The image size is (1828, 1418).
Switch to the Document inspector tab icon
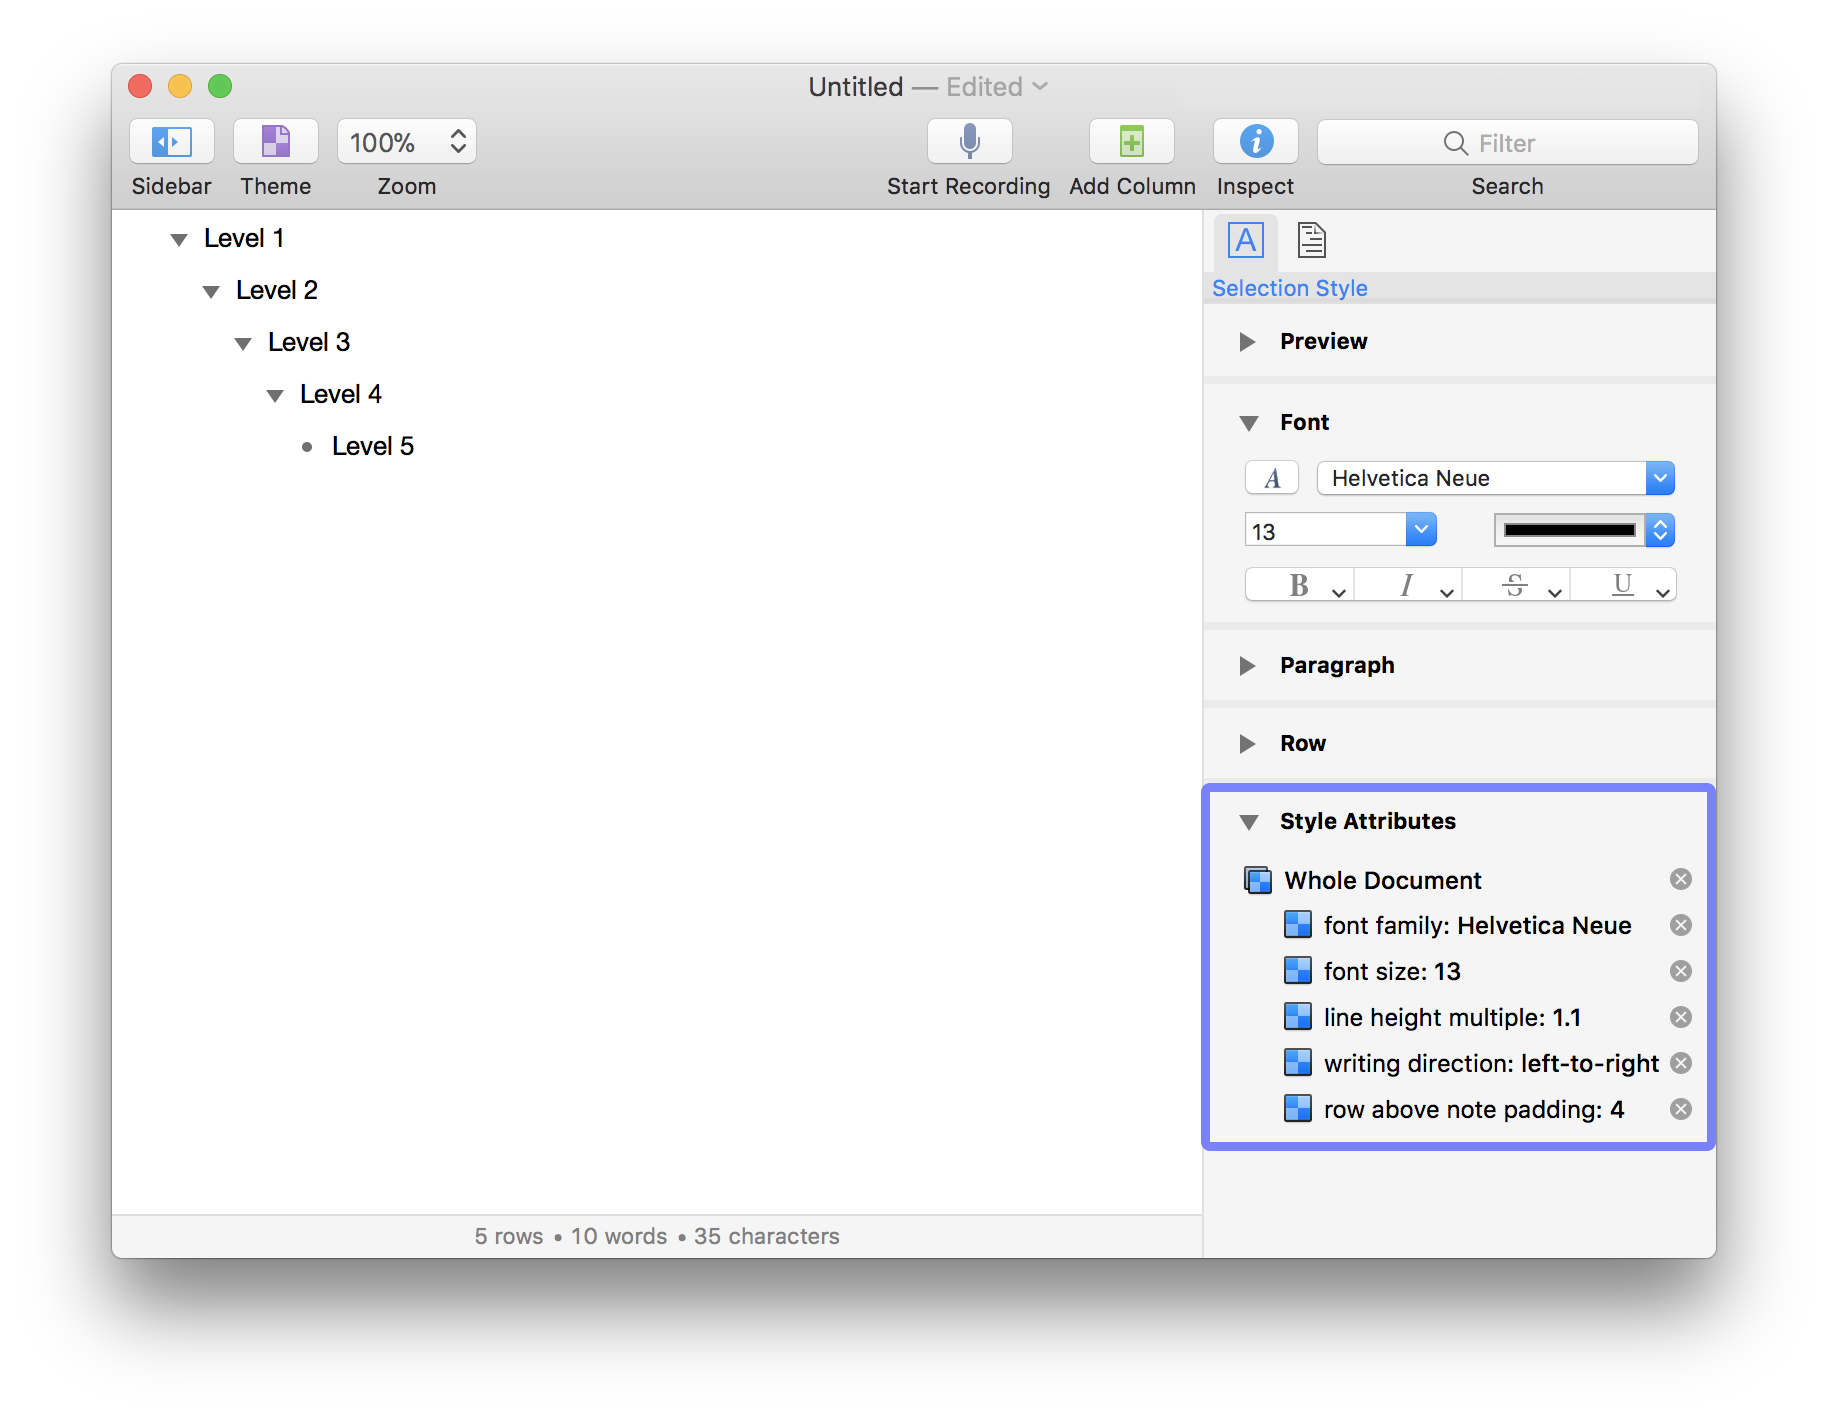(1311, 241)
